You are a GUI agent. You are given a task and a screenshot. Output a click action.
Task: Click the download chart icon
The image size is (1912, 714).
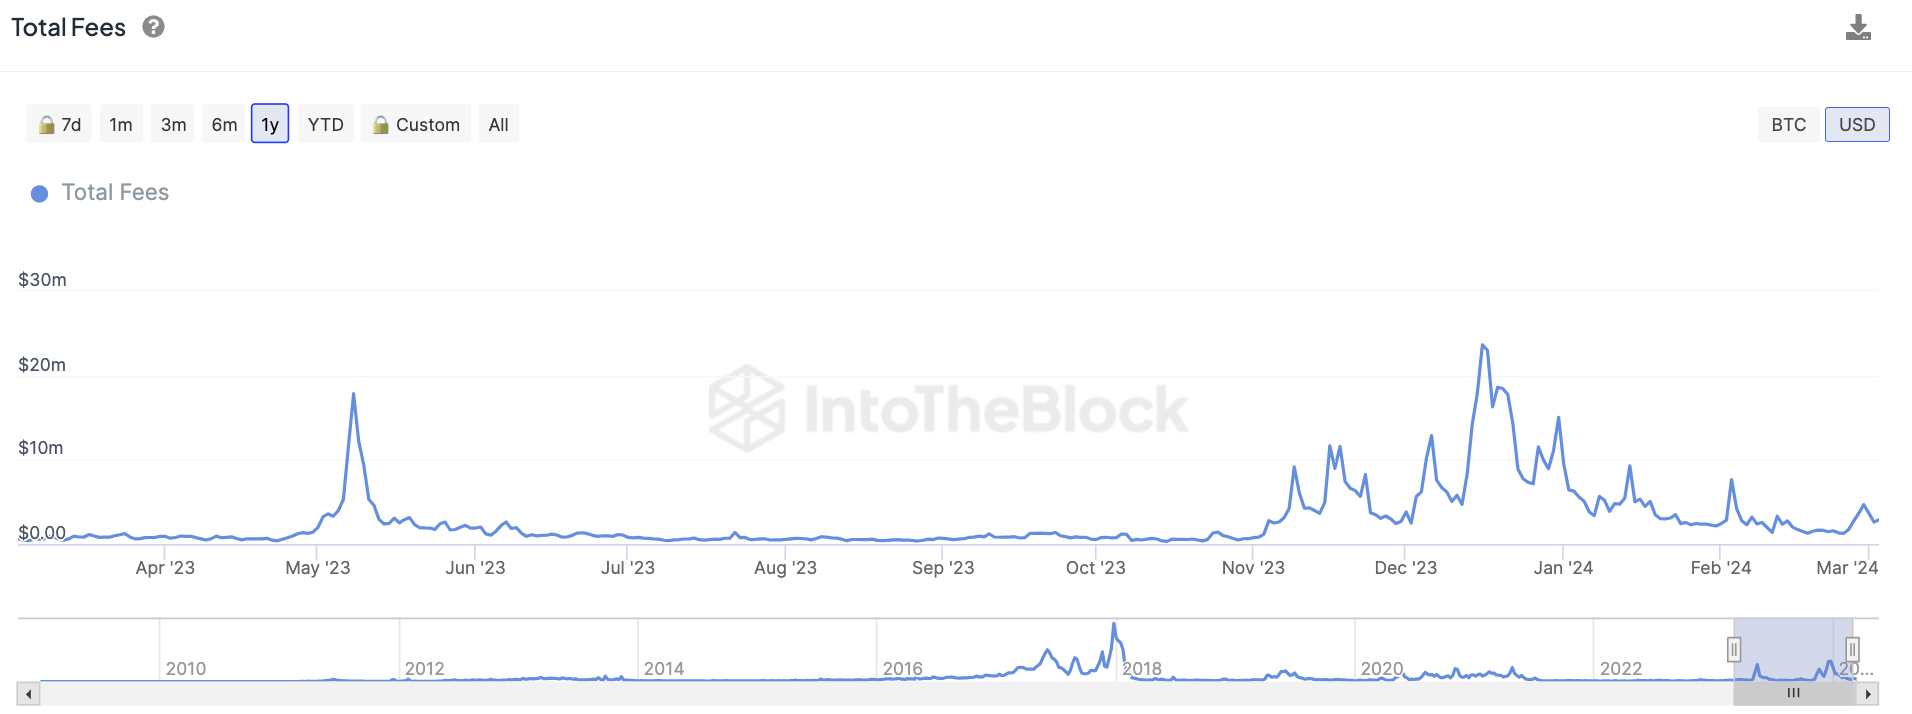(x=1858, y=28)
